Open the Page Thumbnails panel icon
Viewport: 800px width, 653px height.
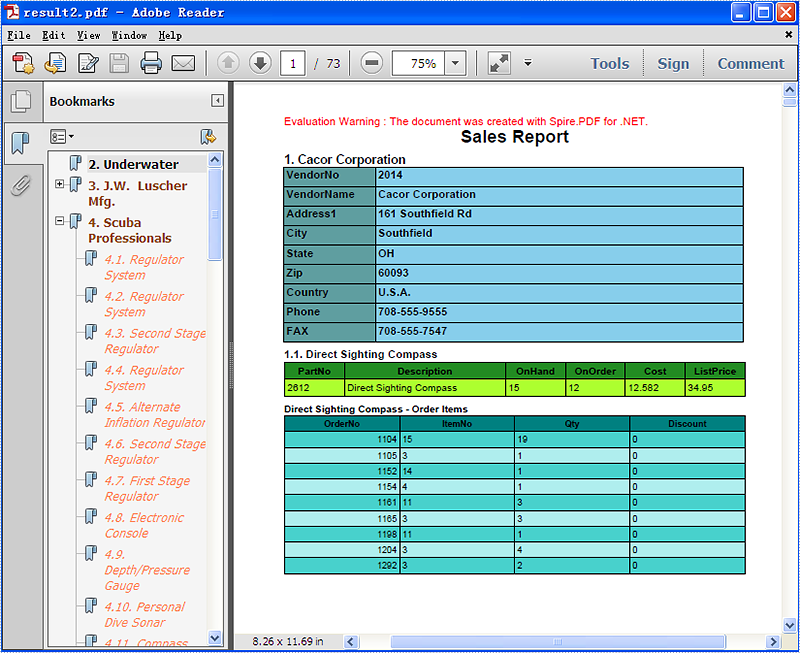pos(21,101)
